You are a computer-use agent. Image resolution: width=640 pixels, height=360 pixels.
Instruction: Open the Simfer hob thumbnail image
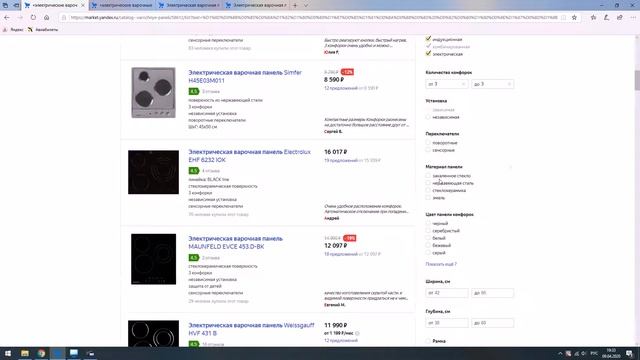[153, 93]
